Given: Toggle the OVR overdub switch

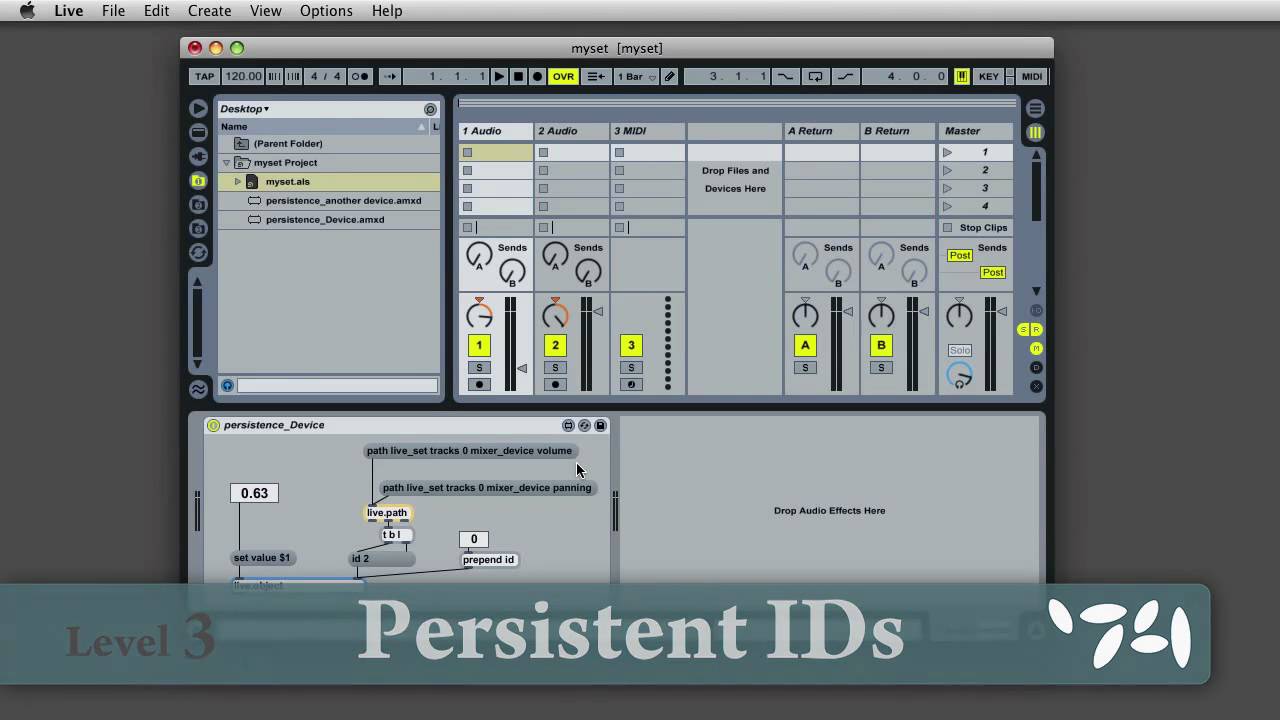Looking at the screenshot, I should tap(564, 77).
